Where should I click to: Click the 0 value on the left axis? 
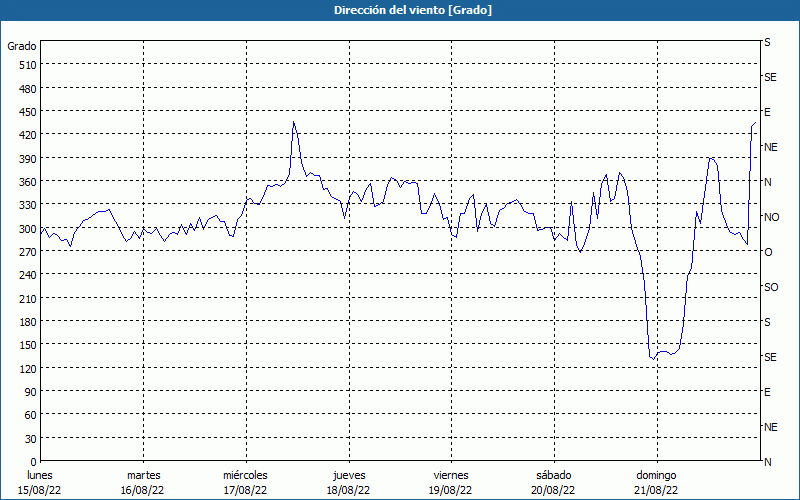tap(34, 462)
